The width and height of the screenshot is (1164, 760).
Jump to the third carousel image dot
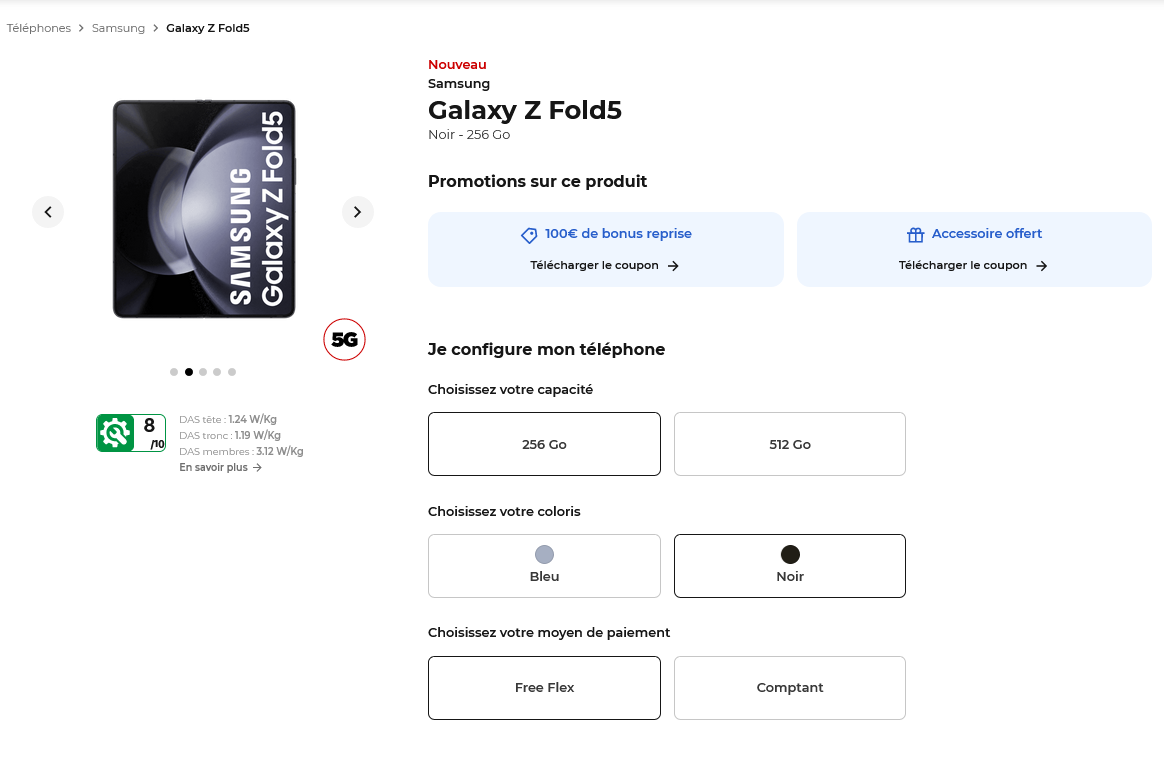203,372
